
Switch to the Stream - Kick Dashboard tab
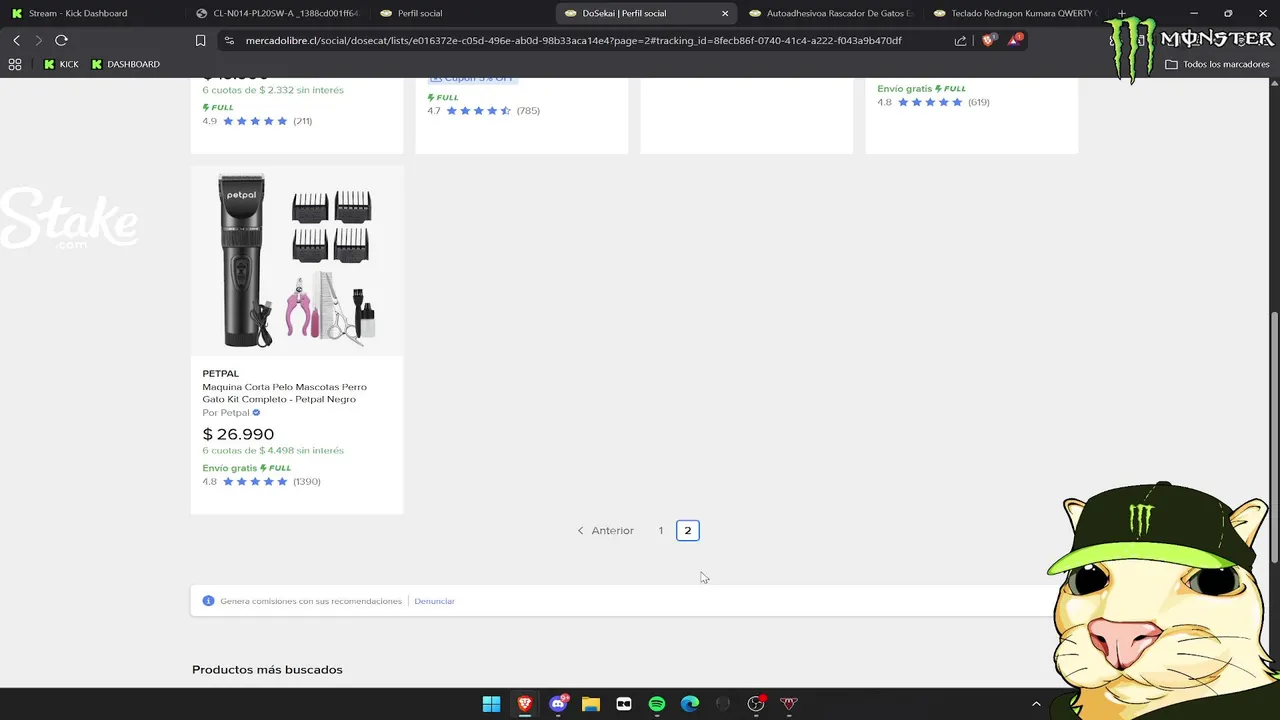click(x=90, y=13)
